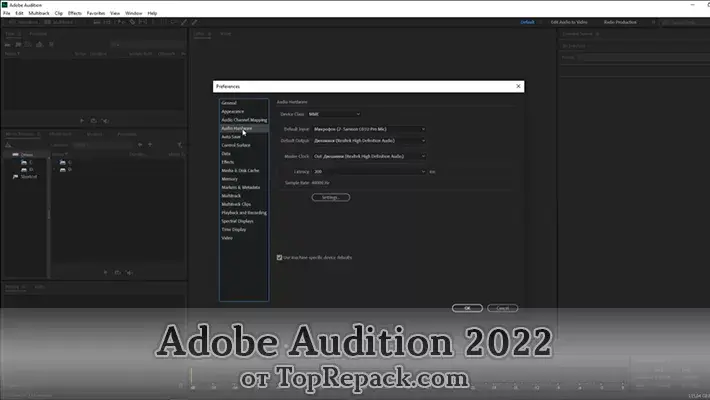The width and height of the screenshot is (710, 400).
Task: Confirm Preferences with OK button
Action: [x=467, y=308]
